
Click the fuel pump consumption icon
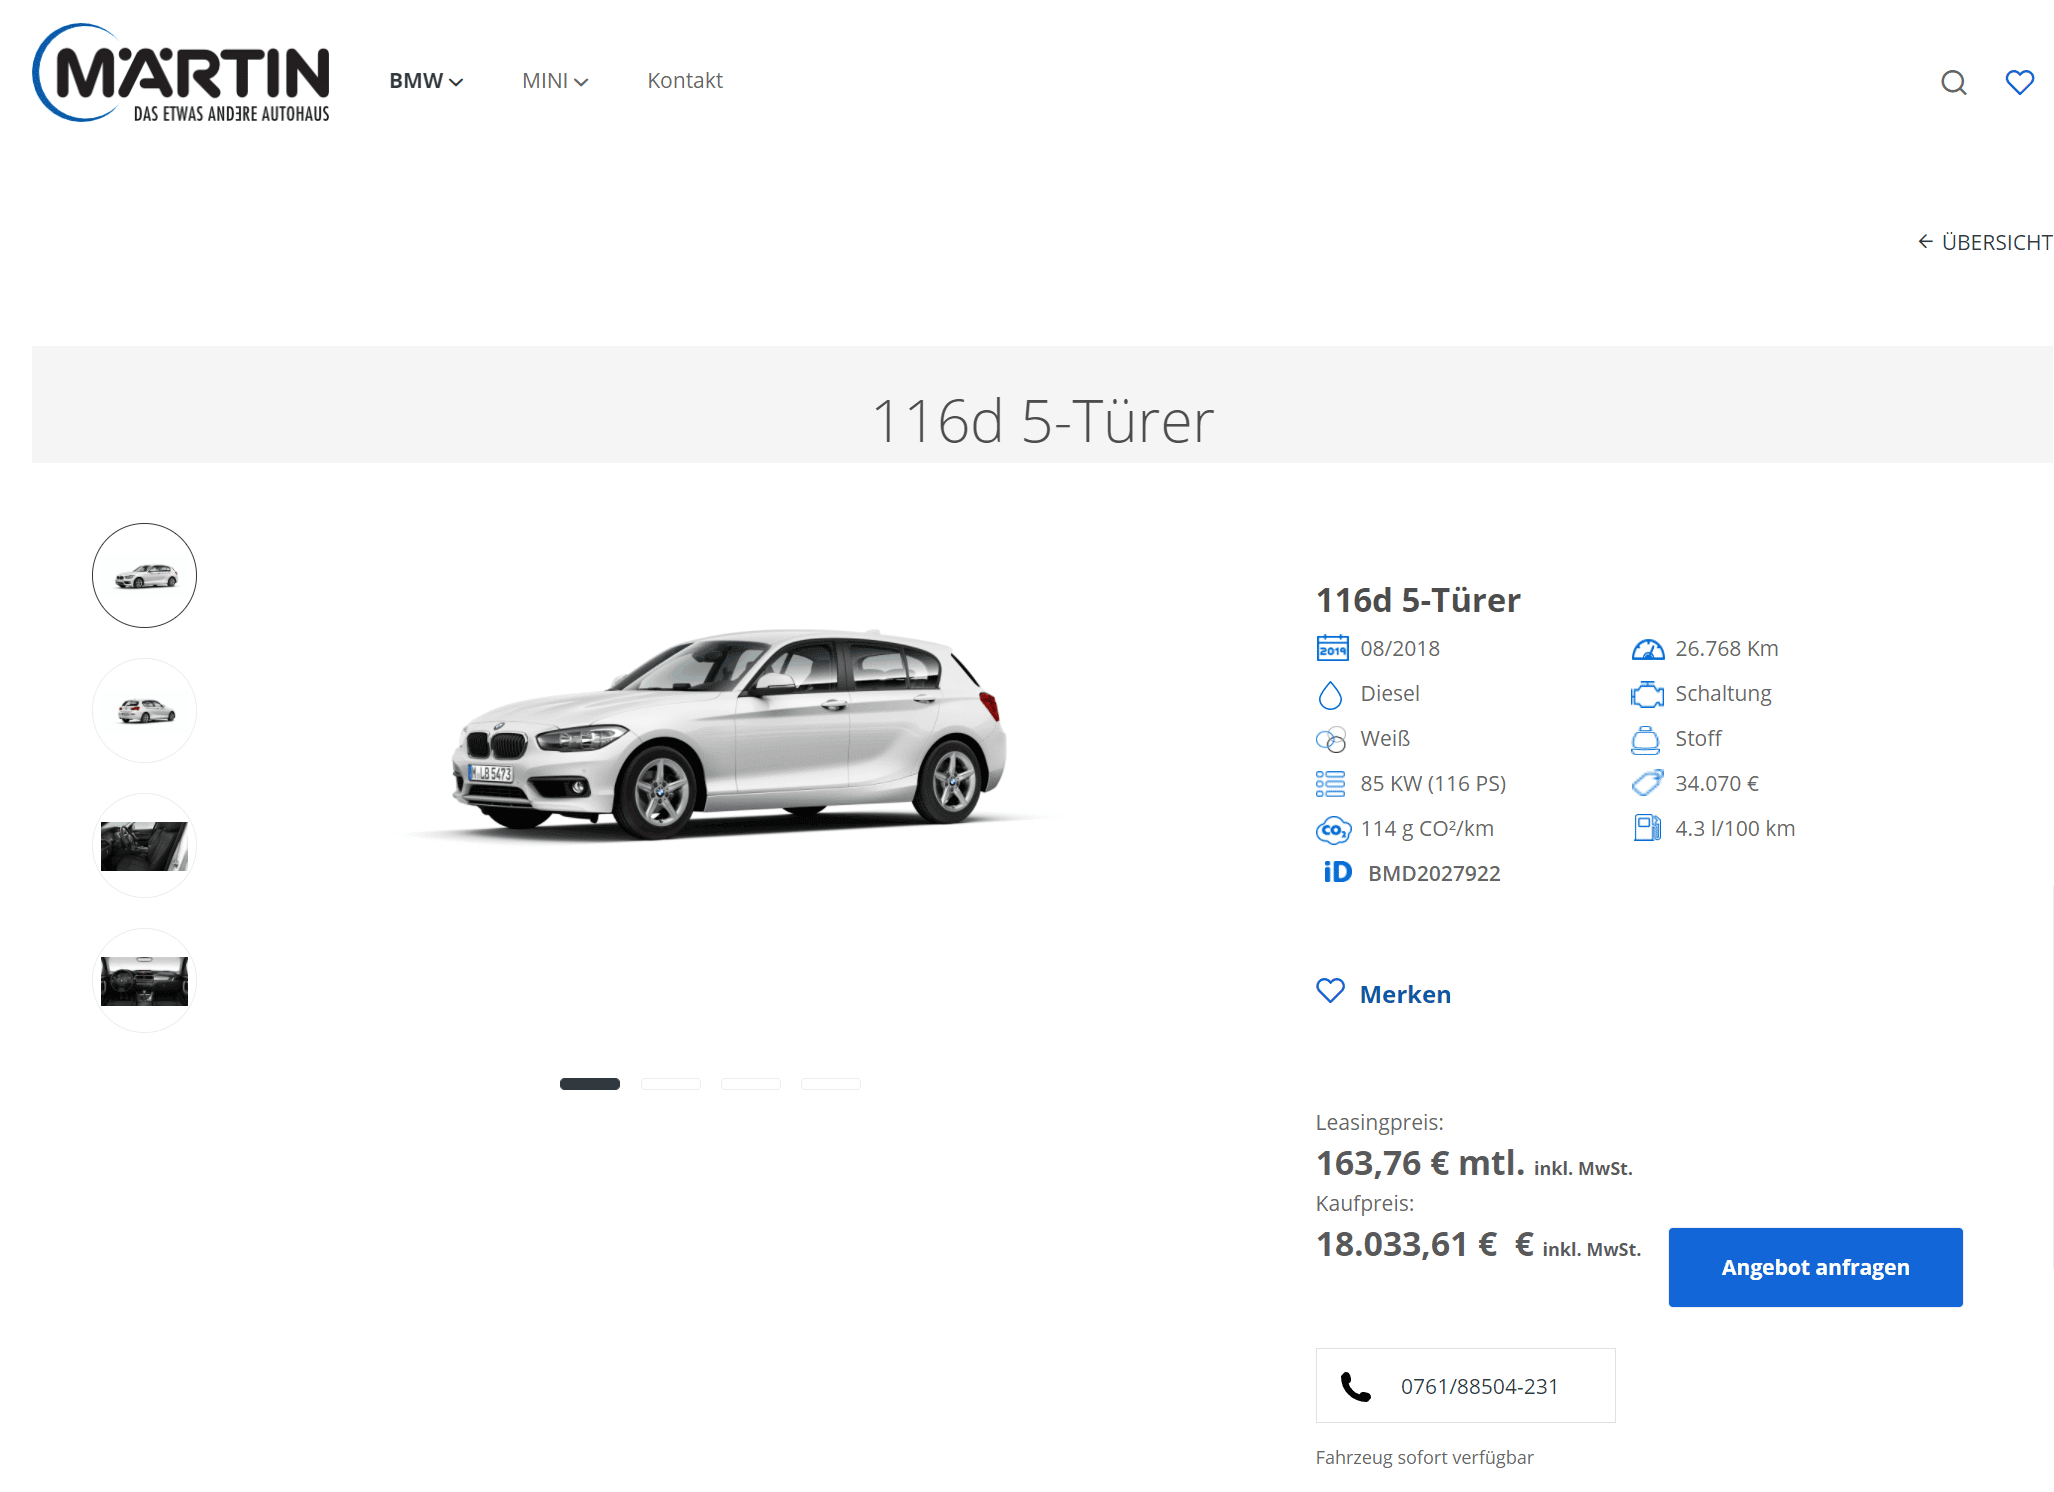tap(1647, 828)
